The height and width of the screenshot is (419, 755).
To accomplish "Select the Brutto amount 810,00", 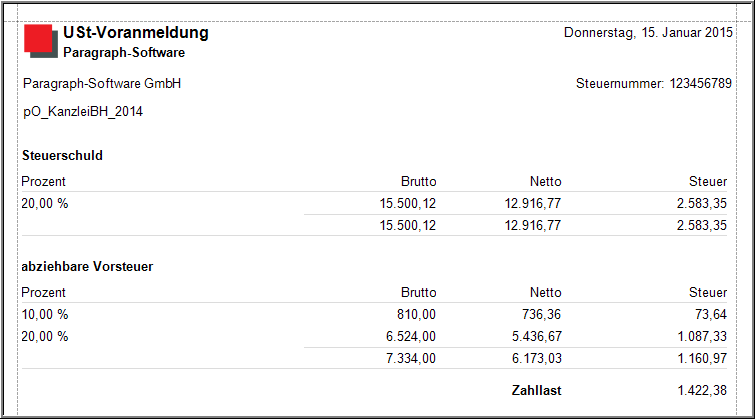I will pyautogui.click(x=416, y=314).
